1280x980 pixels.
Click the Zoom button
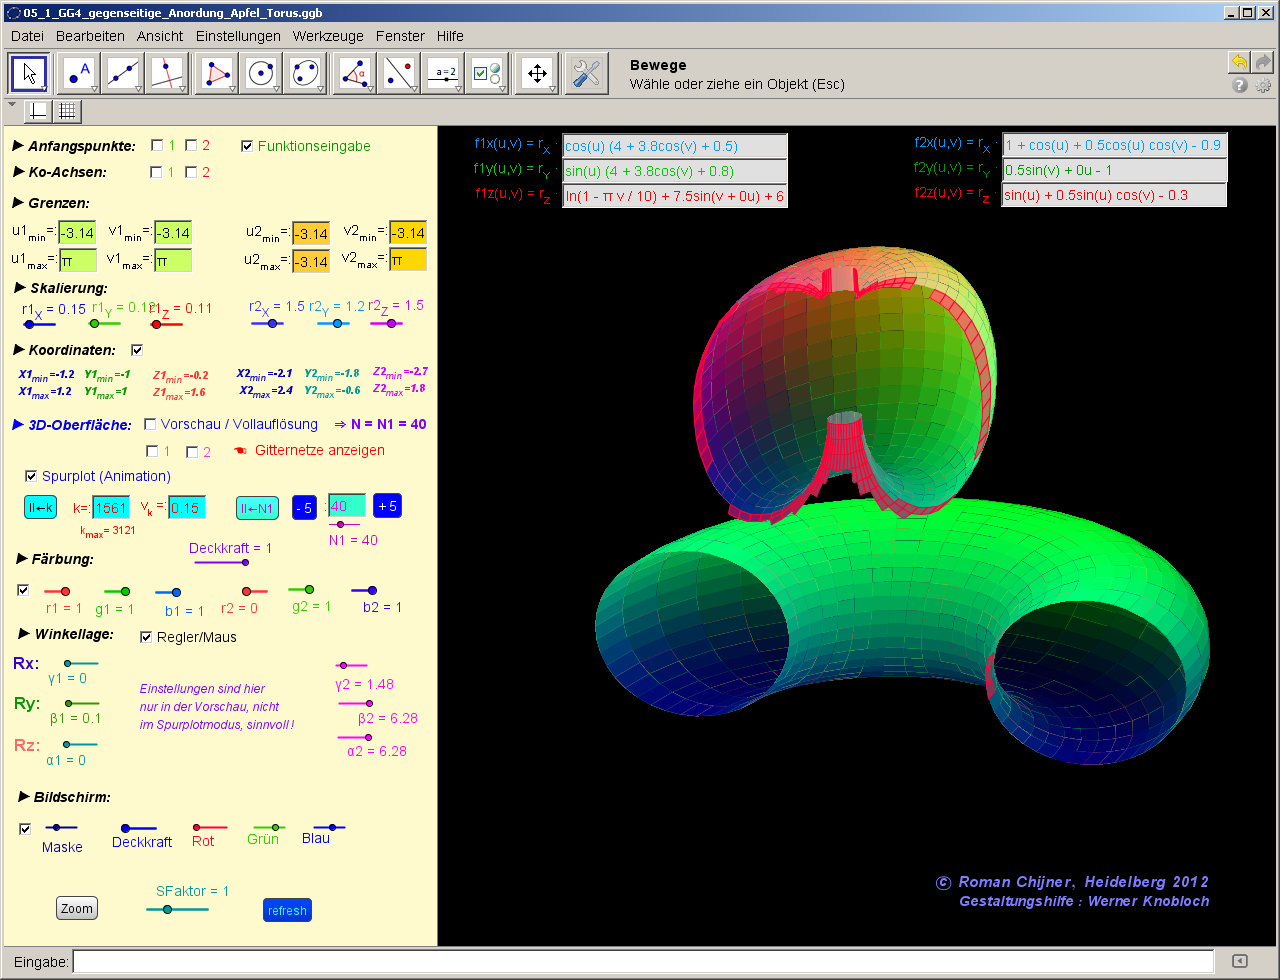click(x=77, y=908)
